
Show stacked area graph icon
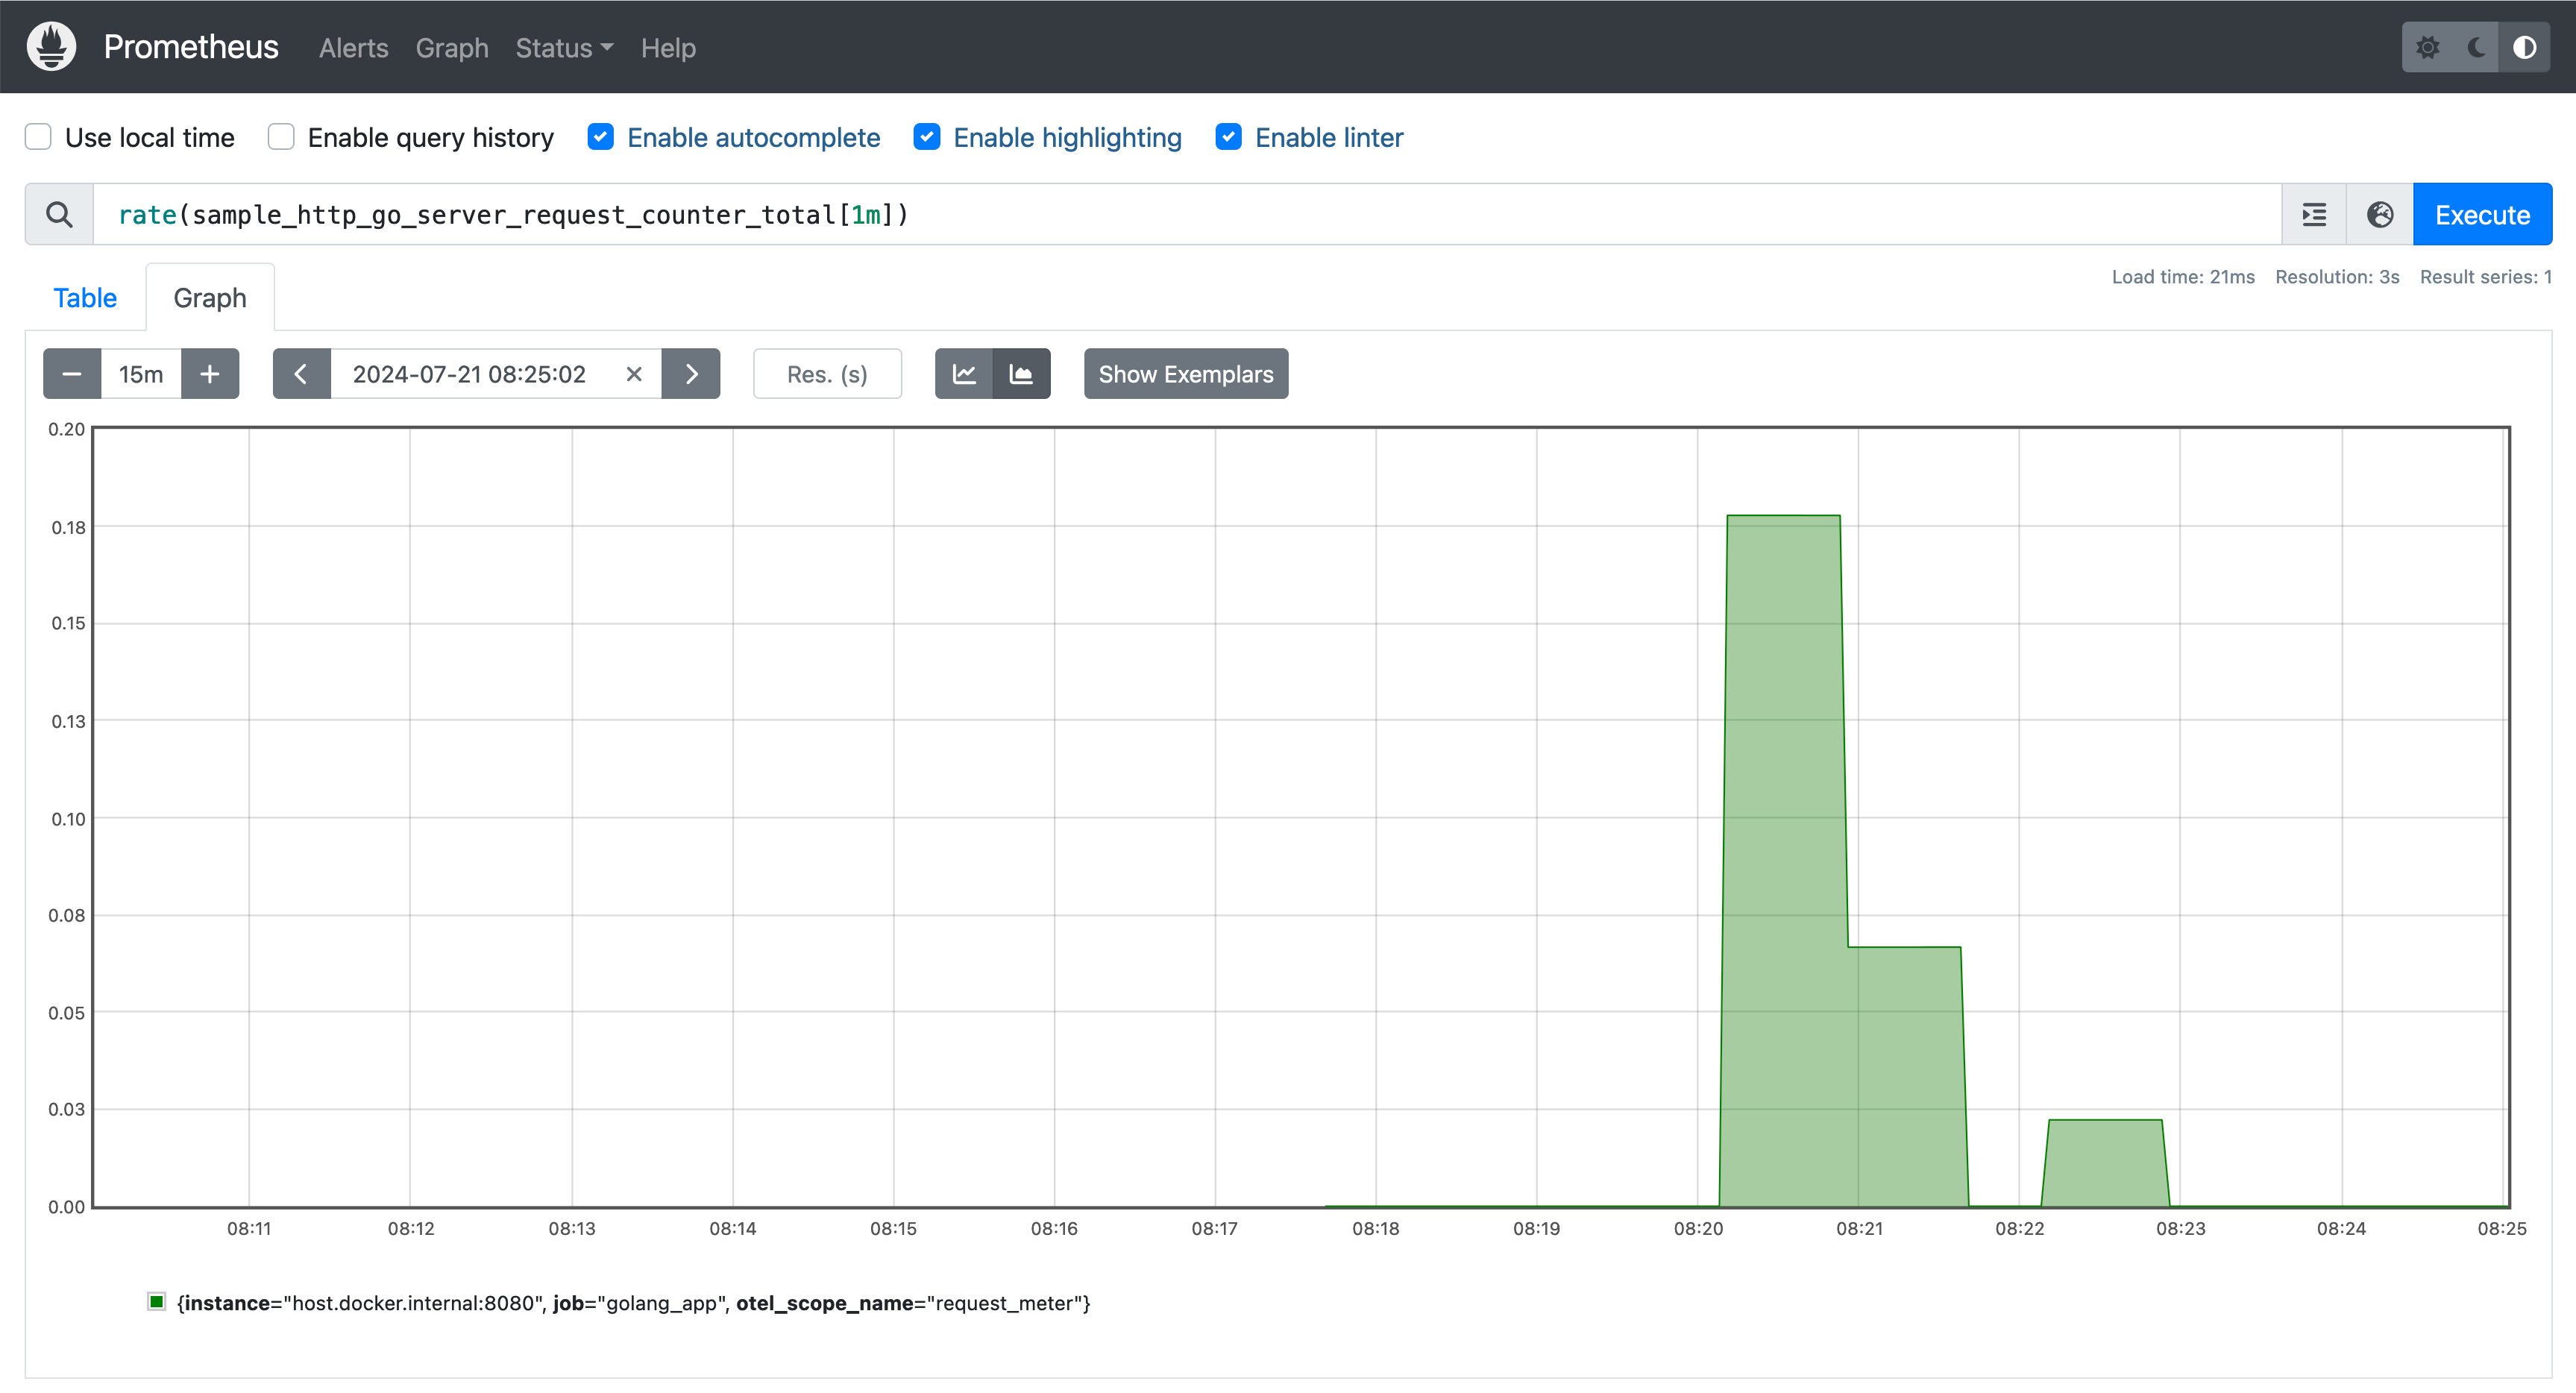1021,374
